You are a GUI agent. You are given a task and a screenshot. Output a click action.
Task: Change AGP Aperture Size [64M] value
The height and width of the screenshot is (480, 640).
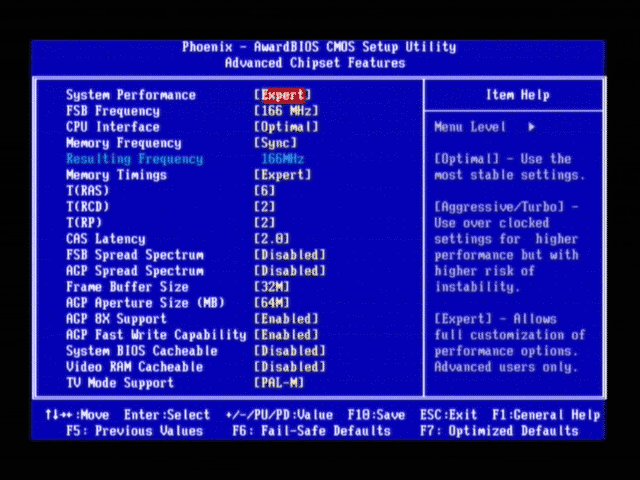[272, 303]
